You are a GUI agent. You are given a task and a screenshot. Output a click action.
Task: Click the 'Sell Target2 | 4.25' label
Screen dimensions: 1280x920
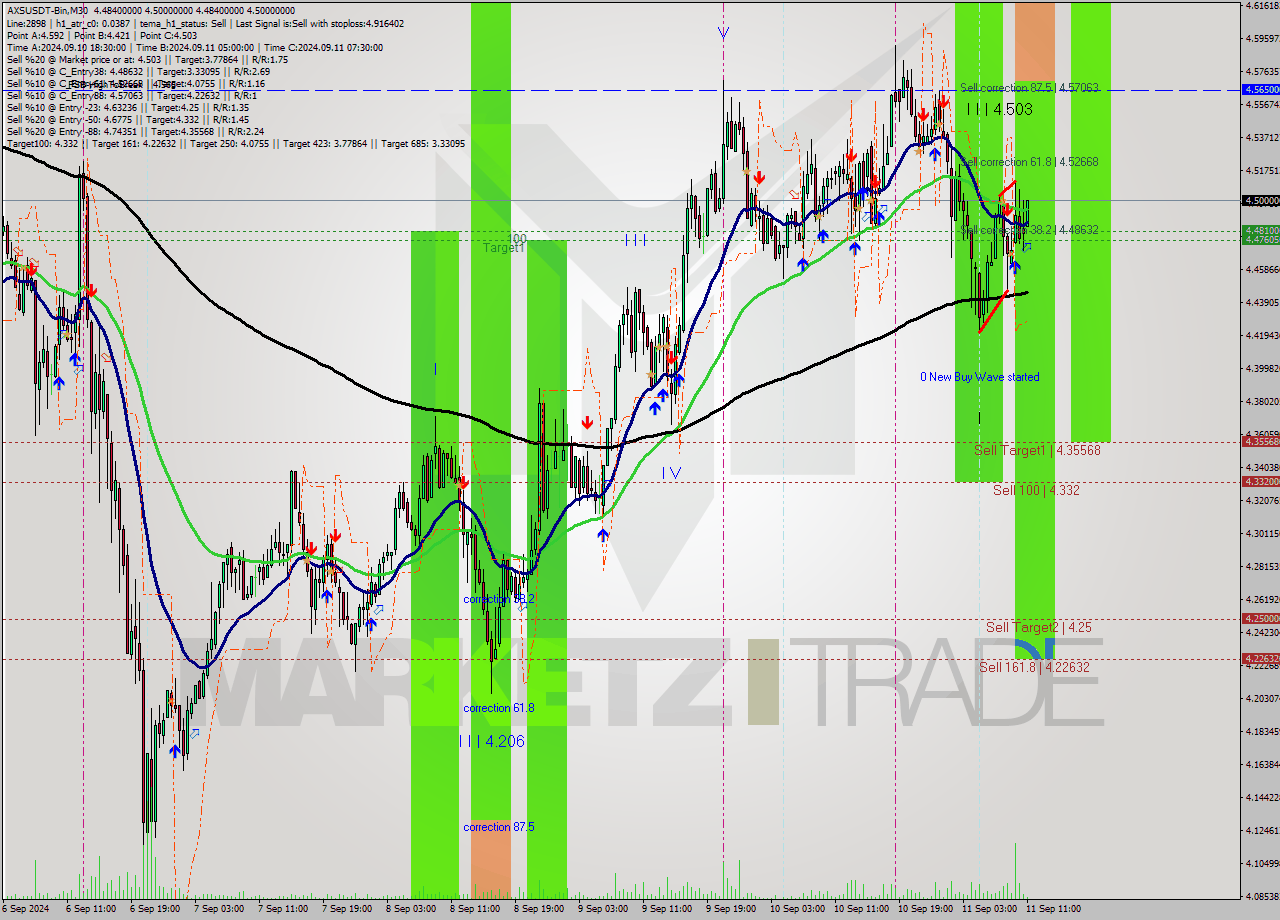click(x=1039, y=627)
